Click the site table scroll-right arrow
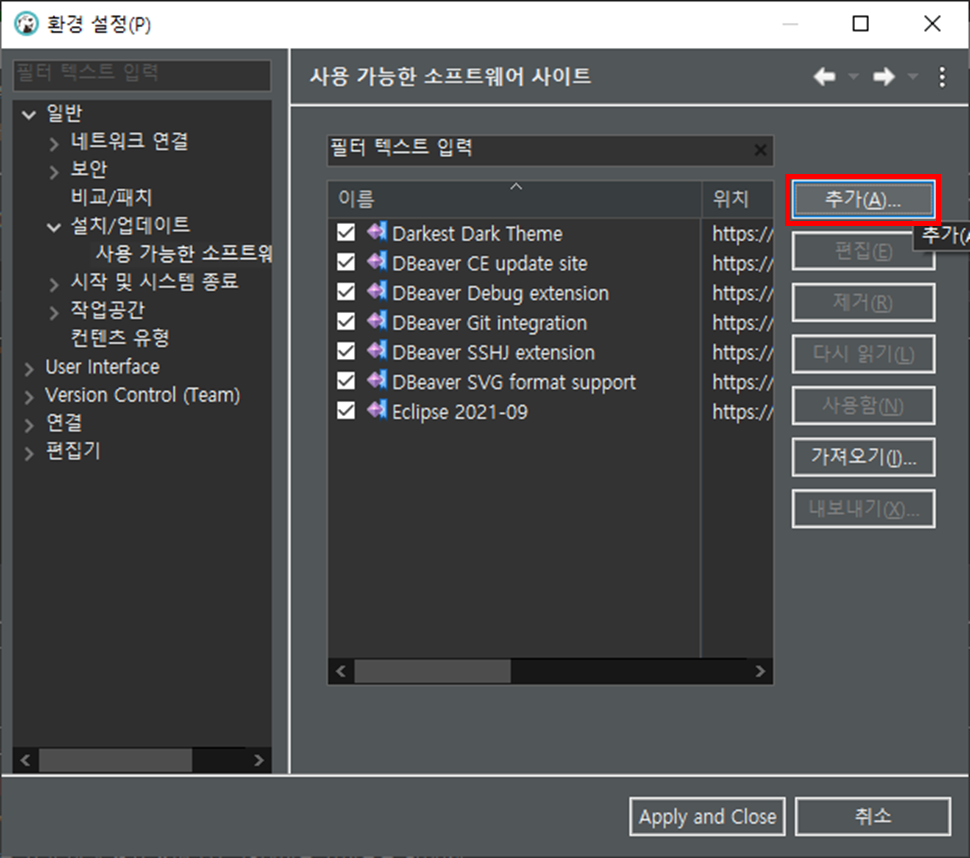This screenshot has height=858, width=970. 760,671
